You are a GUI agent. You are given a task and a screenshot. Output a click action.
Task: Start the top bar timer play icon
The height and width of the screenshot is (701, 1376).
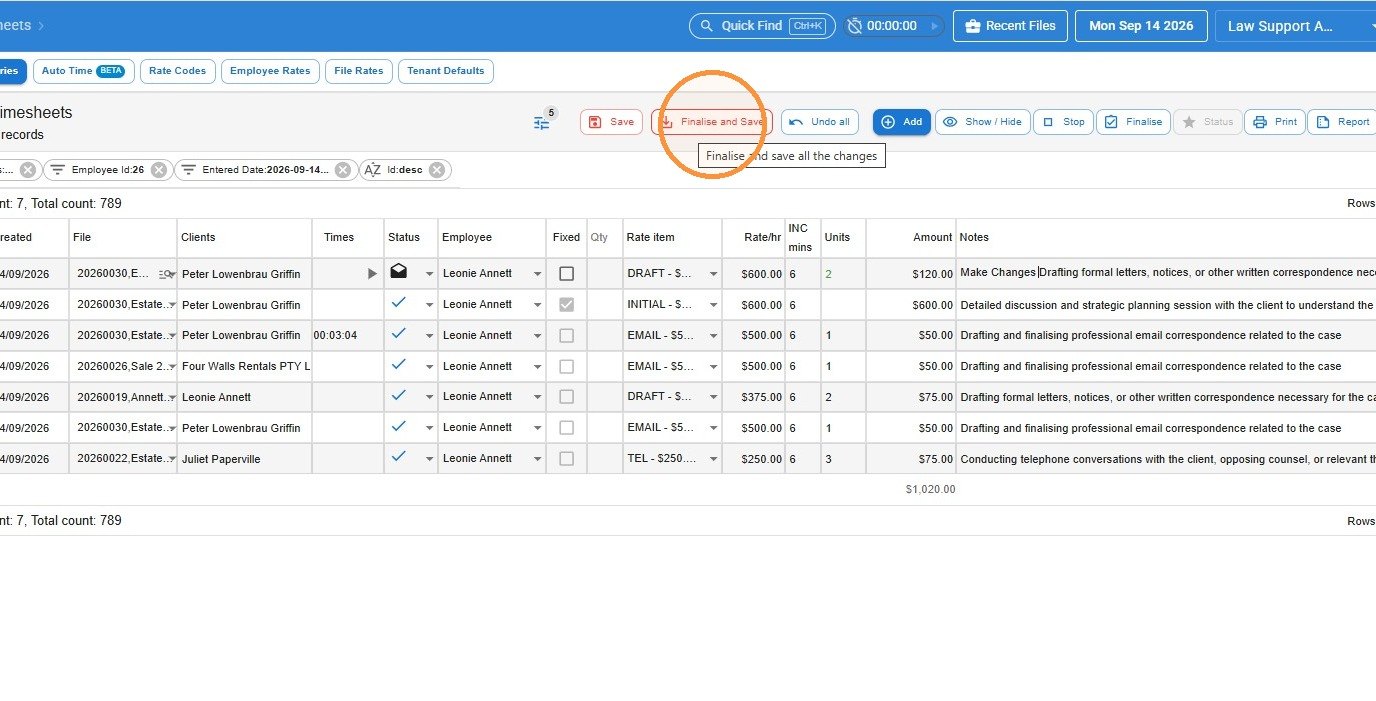pos(935,26)
